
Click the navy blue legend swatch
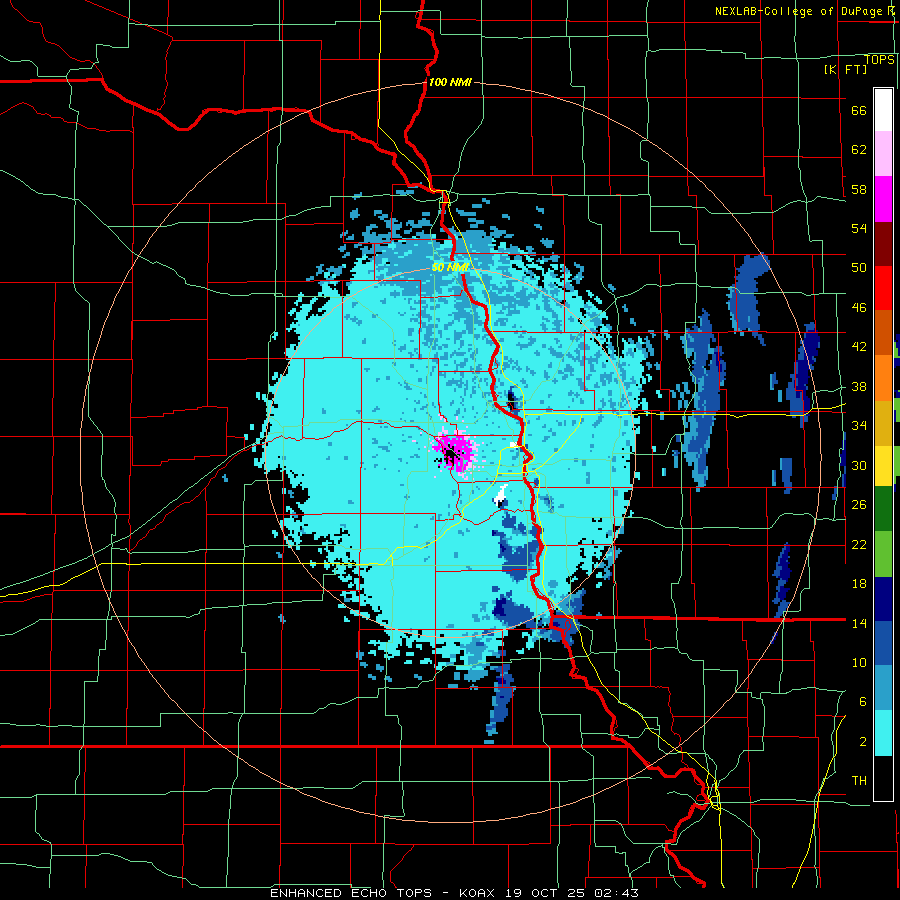pyautogui.click(x=883, y=599)
